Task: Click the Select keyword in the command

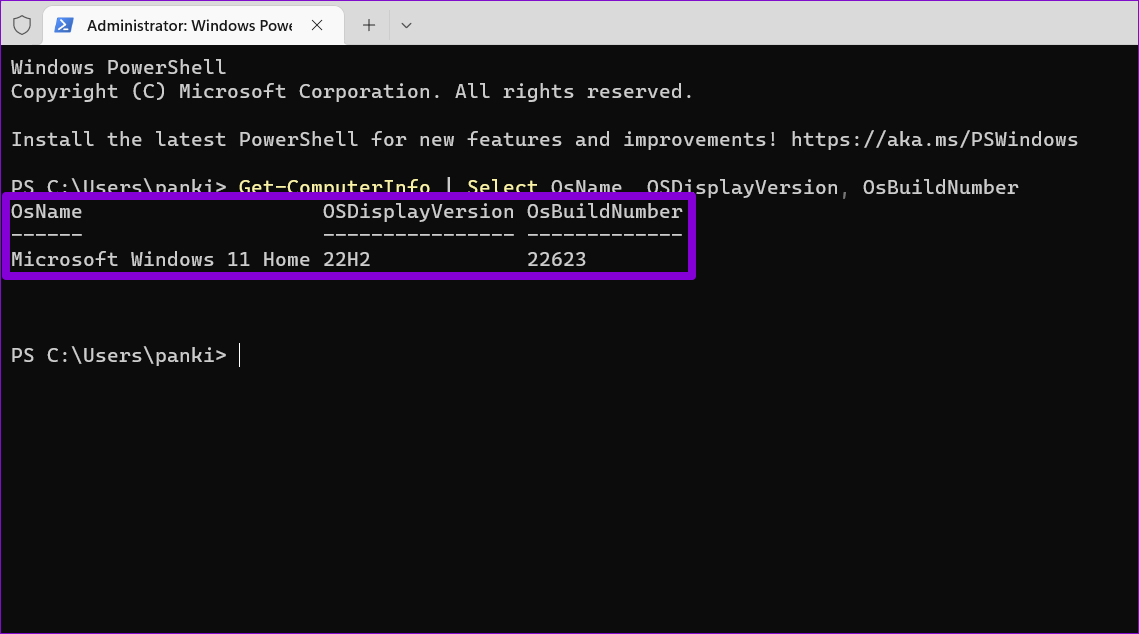Action: tap(502, 187)
